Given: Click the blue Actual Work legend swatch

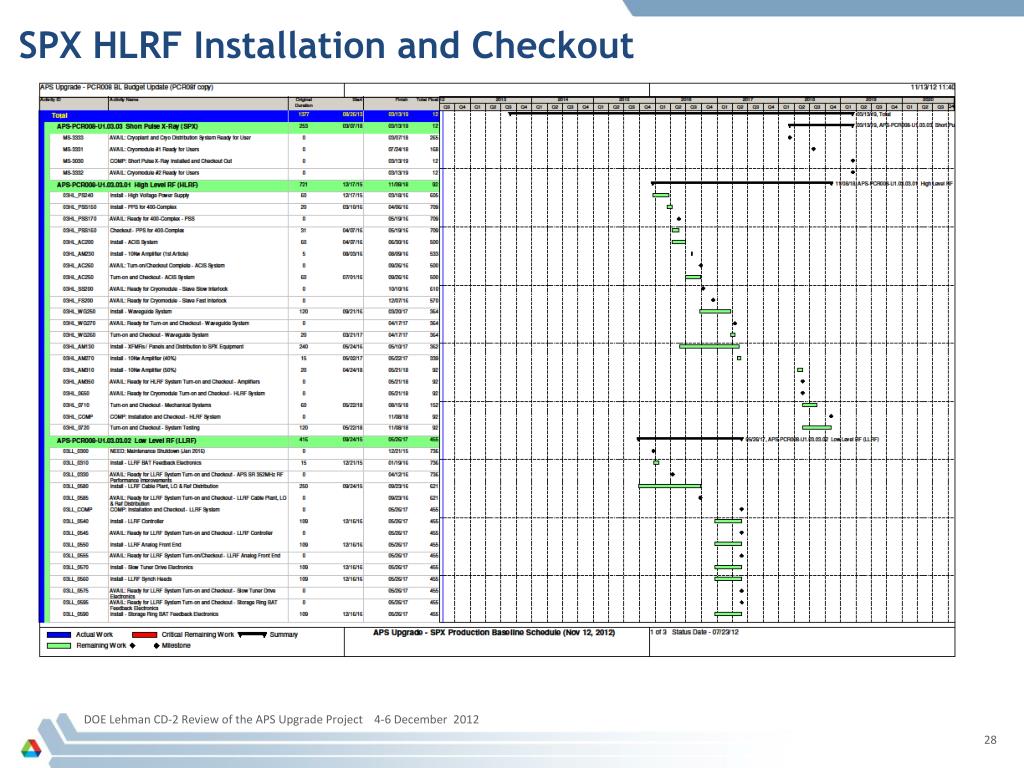Looking at the screenshot, I should tap(59, 635).
